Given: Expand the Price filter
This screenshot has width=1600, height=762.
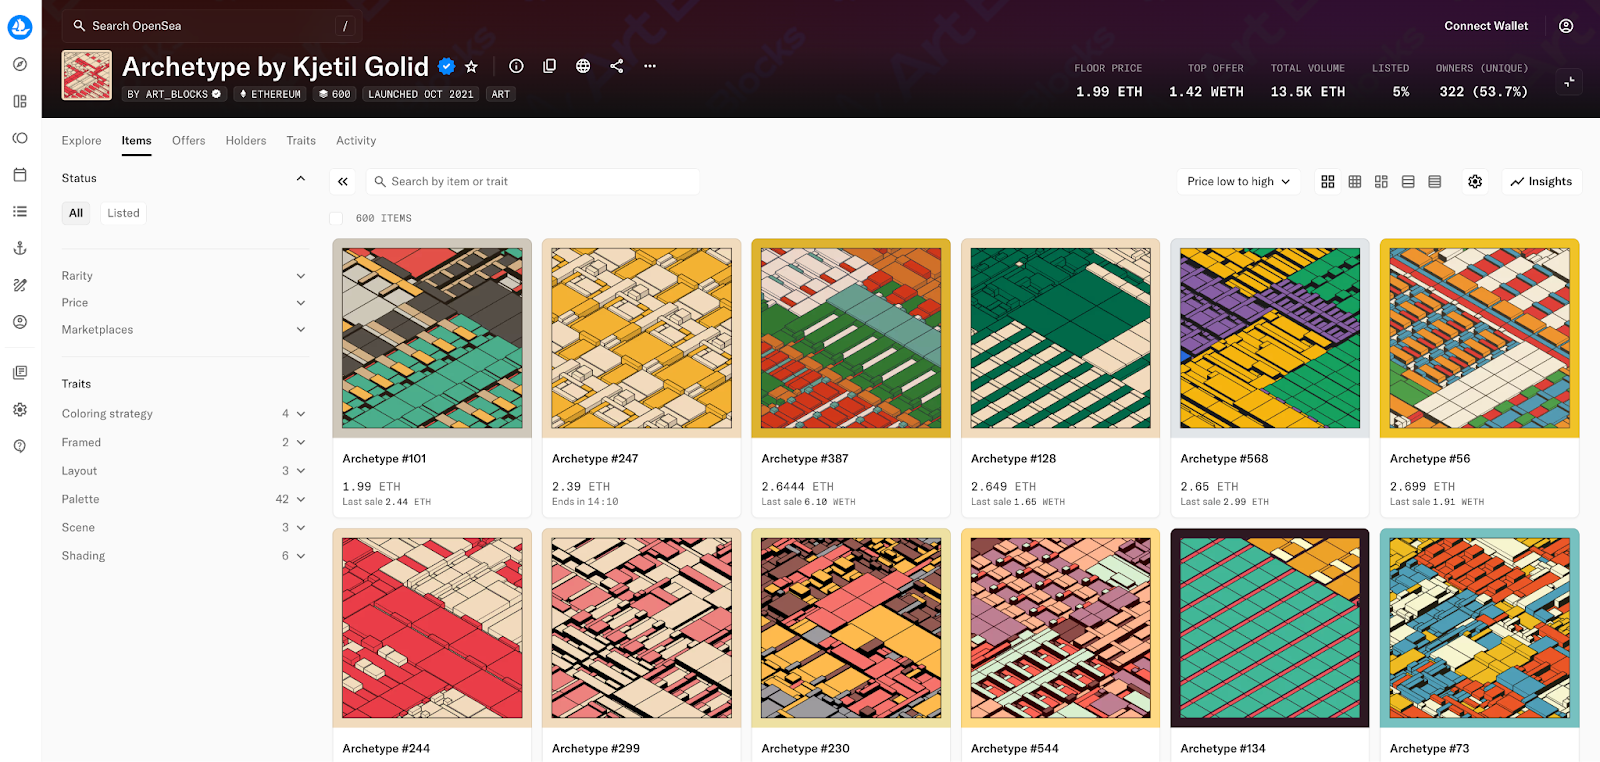Looking at the screenshot, I should pyautogui.click(x=185, y=303).
